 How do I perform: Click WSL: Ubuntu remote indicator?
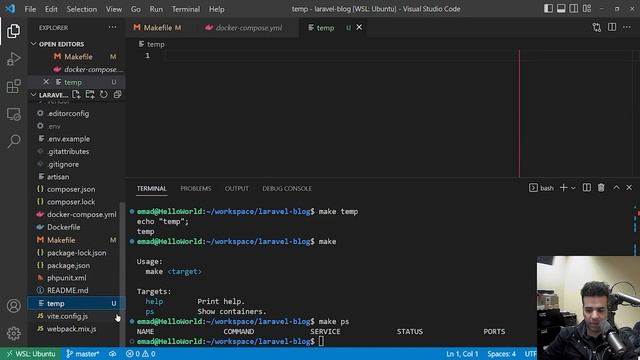[x=31, y=354]
